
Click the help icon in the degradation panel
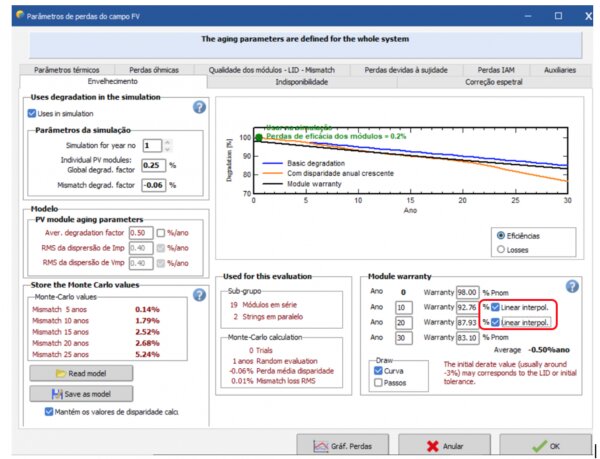199,107
